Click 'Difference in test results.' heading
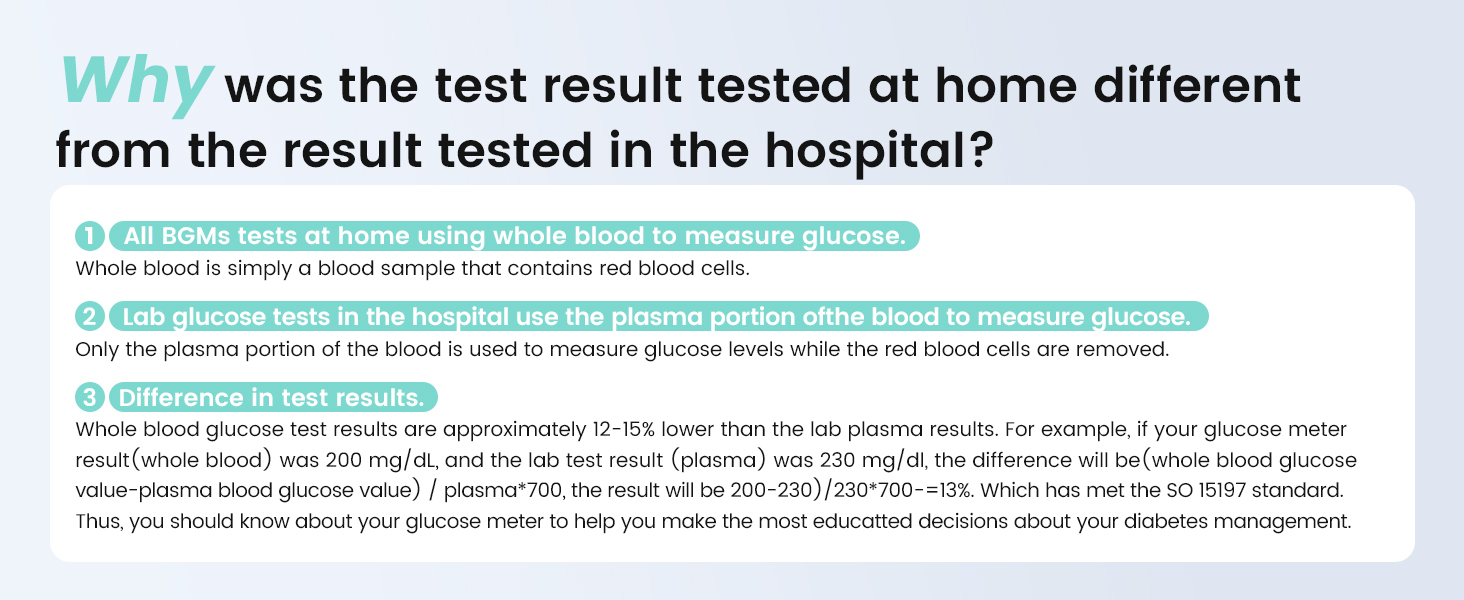Image resolution: width=1464 pixels, height=600 pixels. coord(273,397)
